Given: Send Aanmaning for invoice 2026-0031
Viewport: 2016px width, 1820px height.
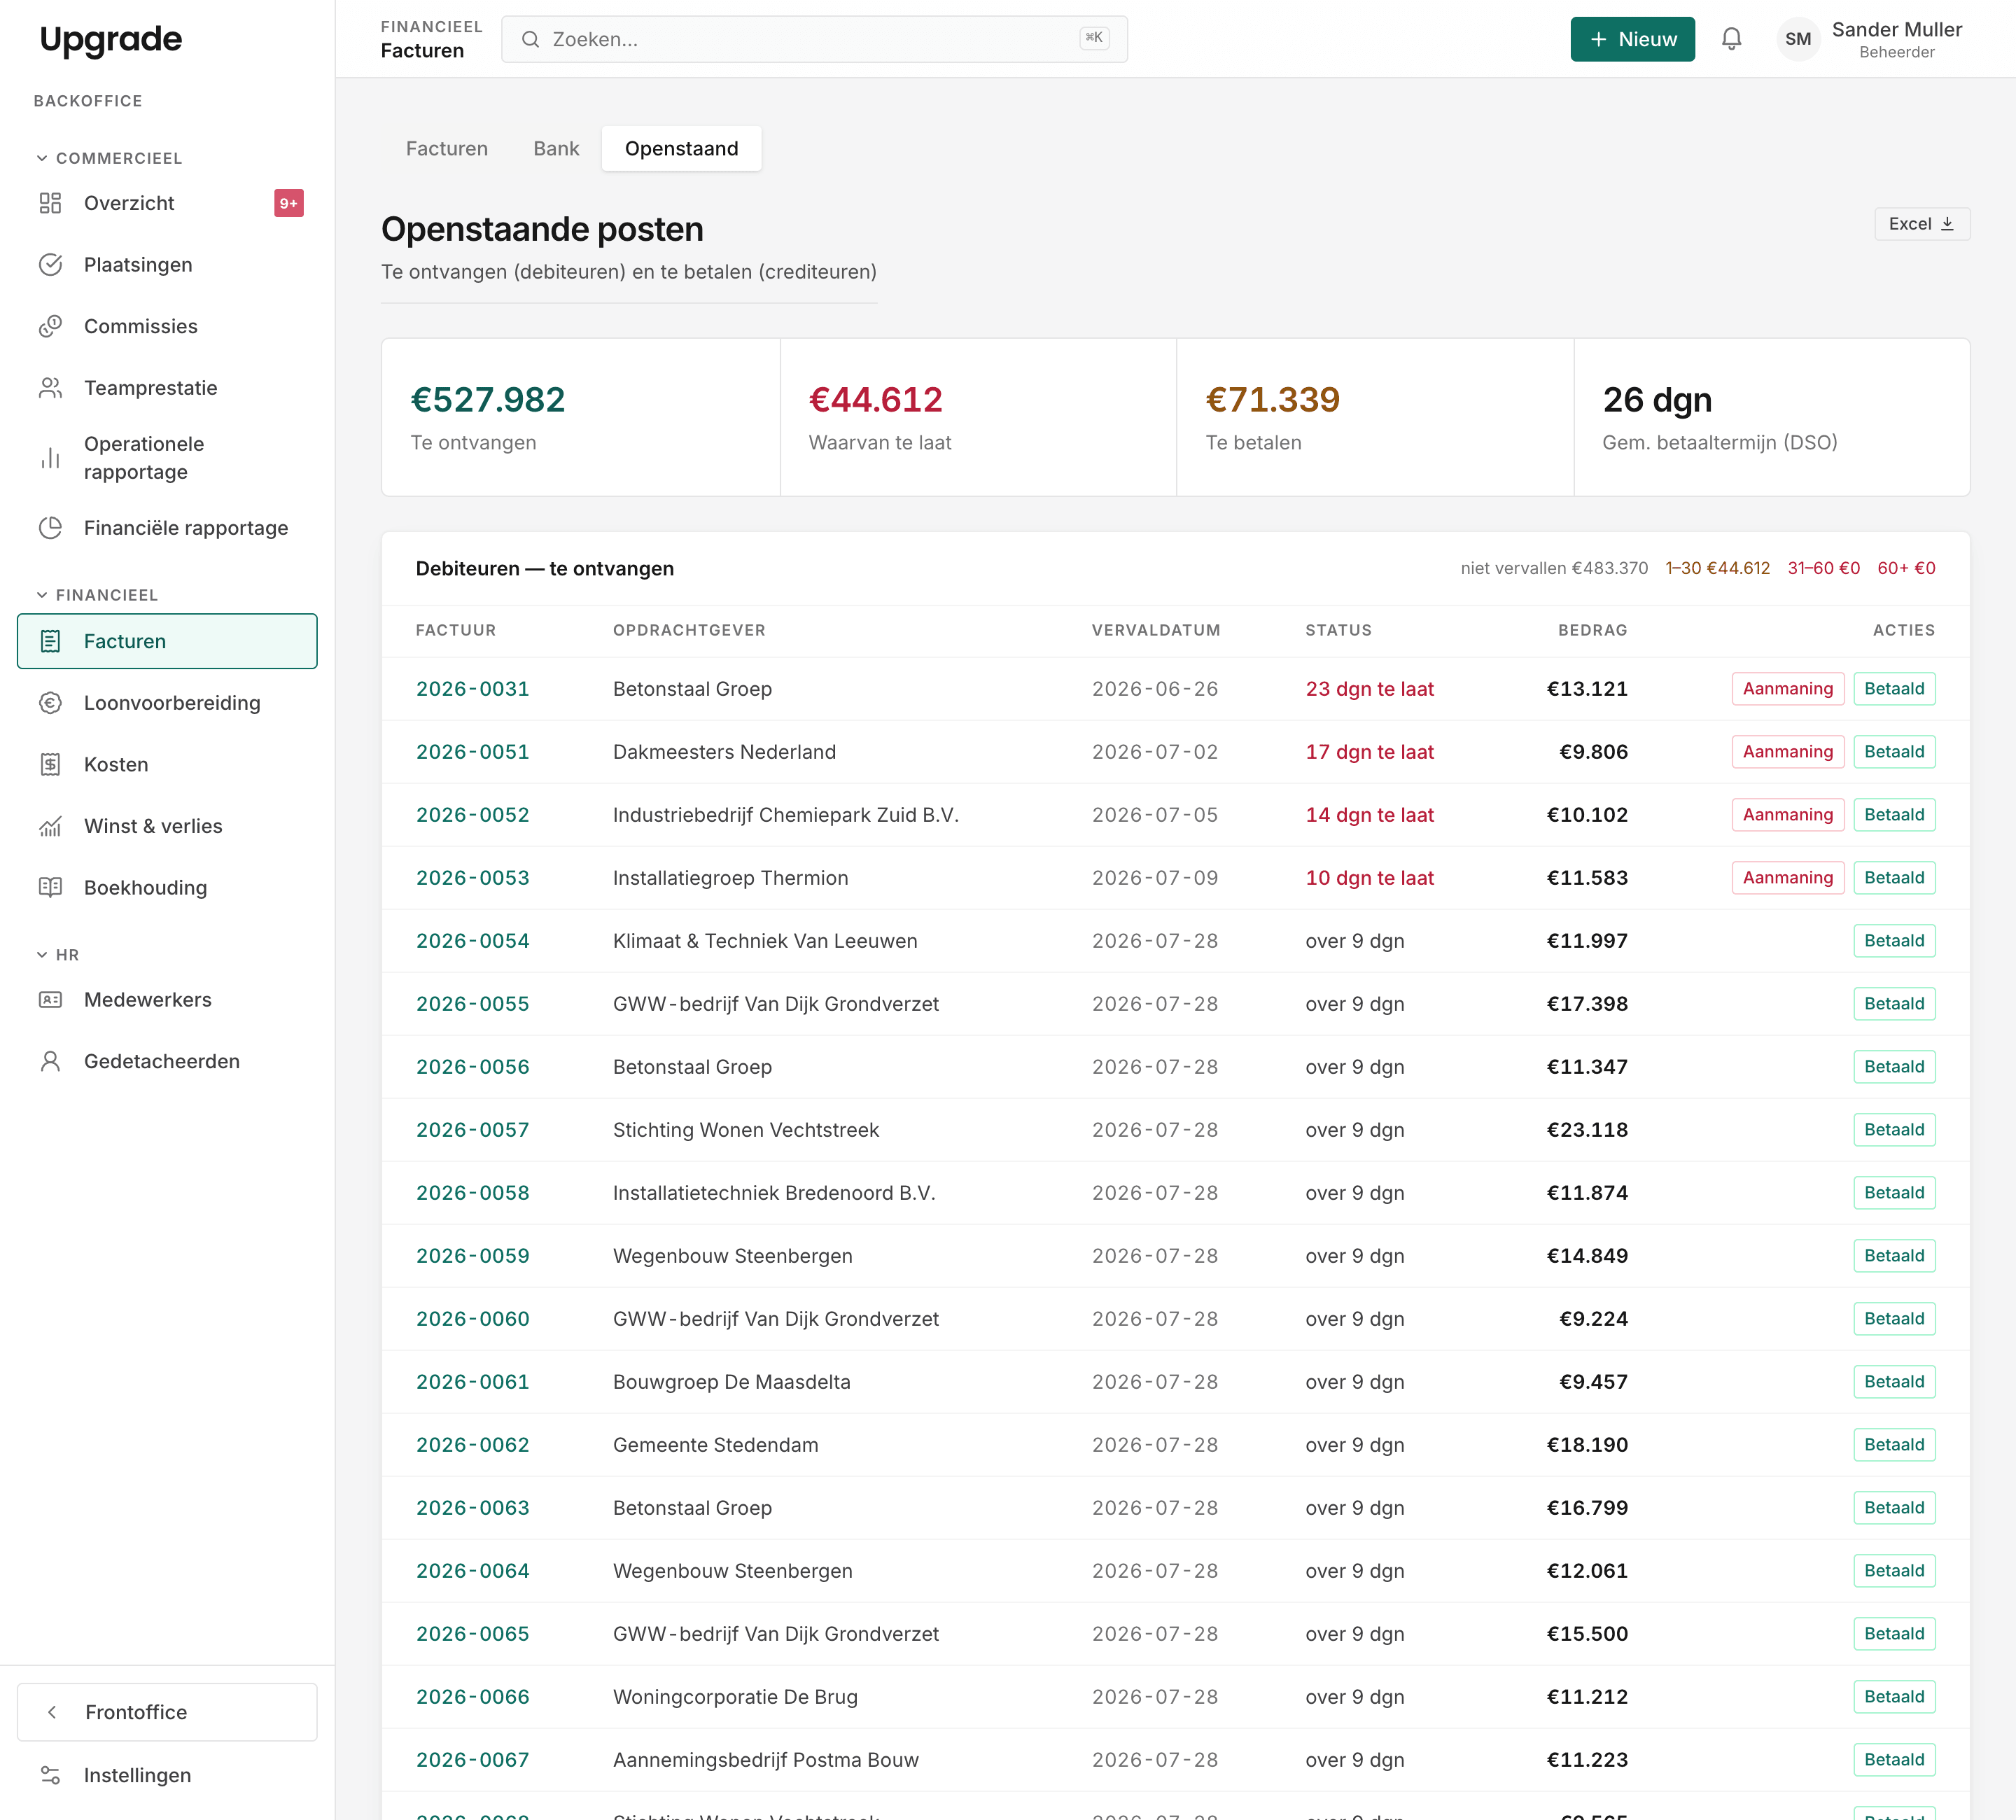Looking at the screenshot, I should pos(1787,689).
